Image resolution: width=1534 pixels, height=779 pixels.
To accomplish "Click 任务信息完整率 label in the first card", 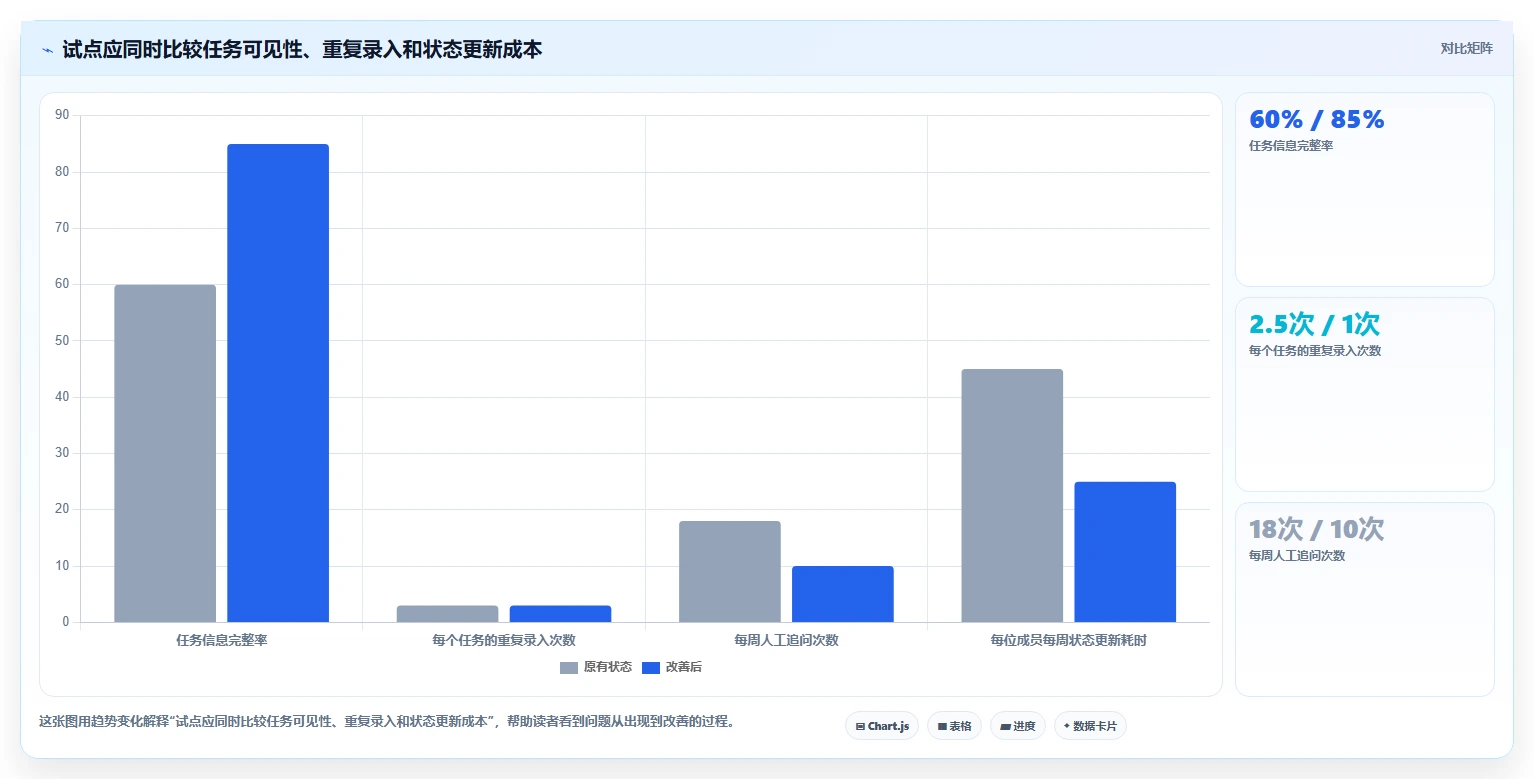I will [x=1291, y=146].
